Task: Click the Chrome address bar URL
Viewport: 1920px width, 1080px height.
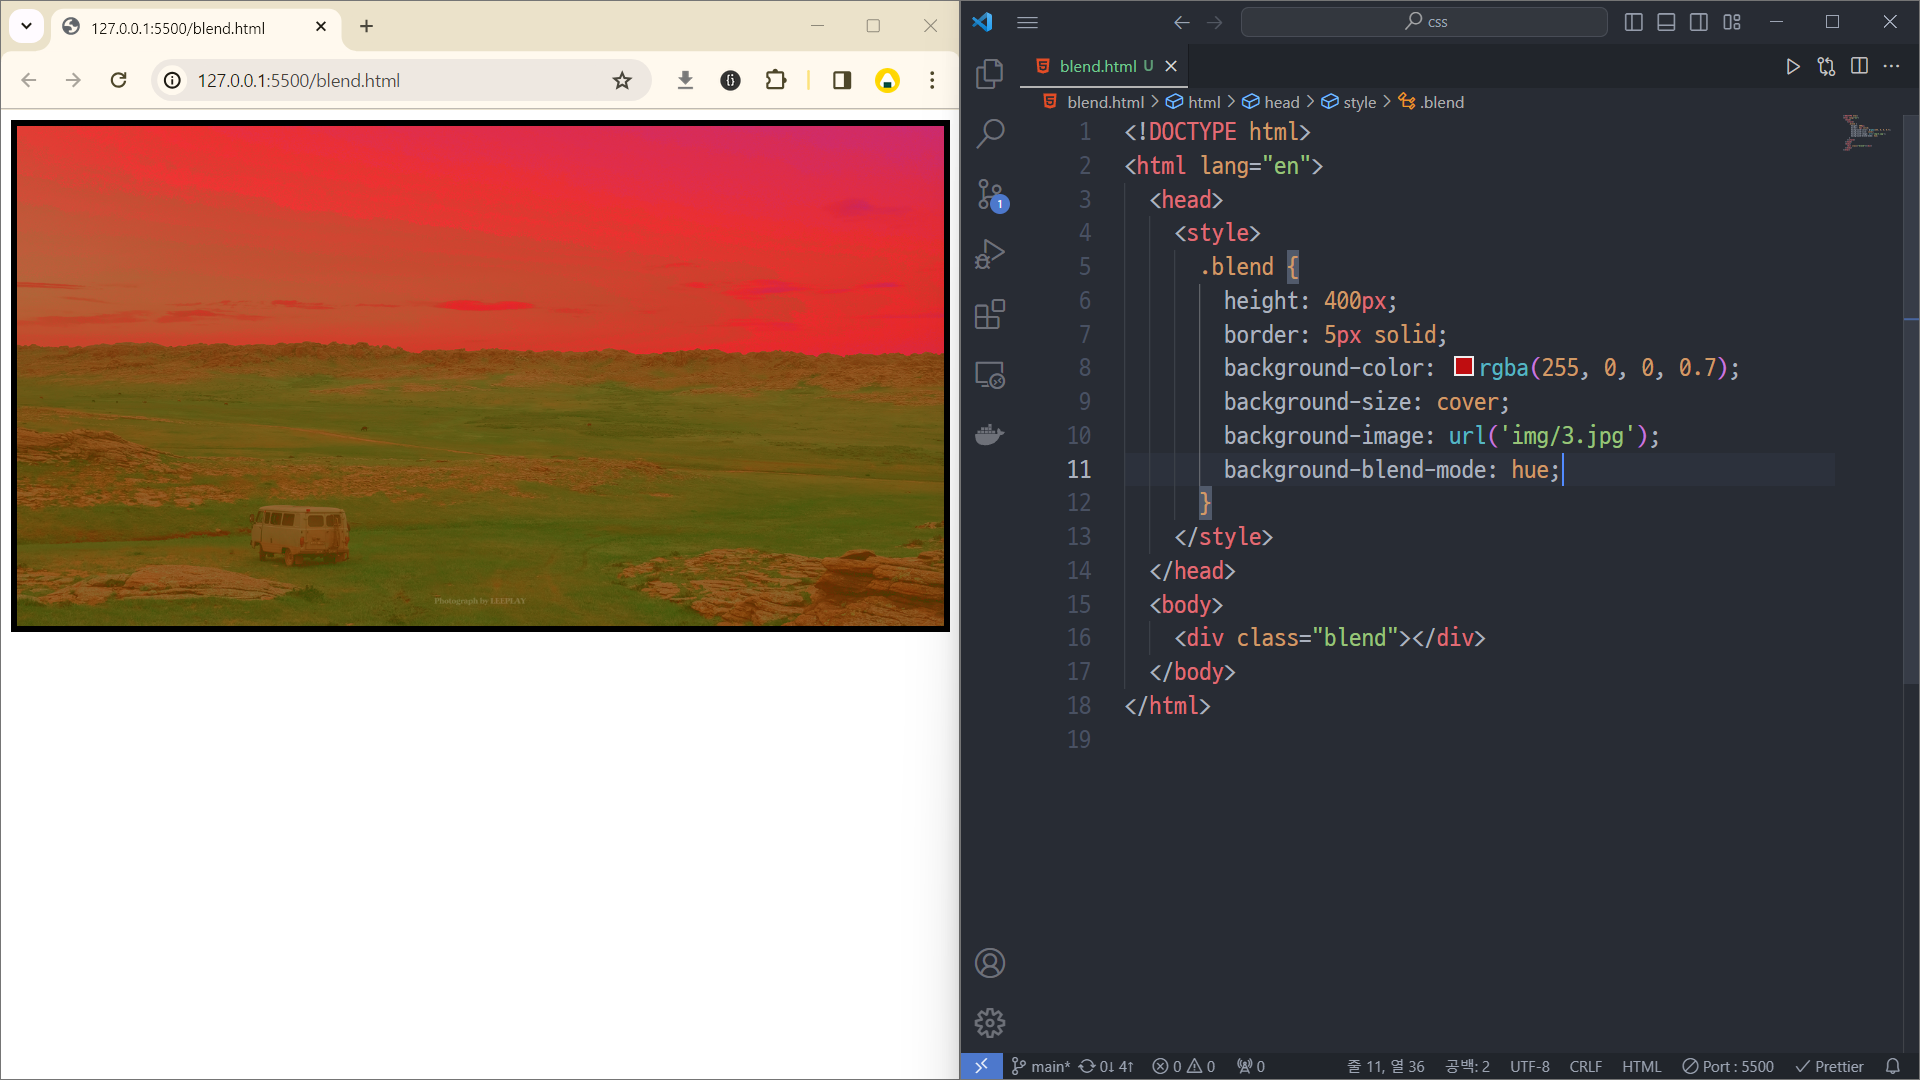Action: [298, 80]
